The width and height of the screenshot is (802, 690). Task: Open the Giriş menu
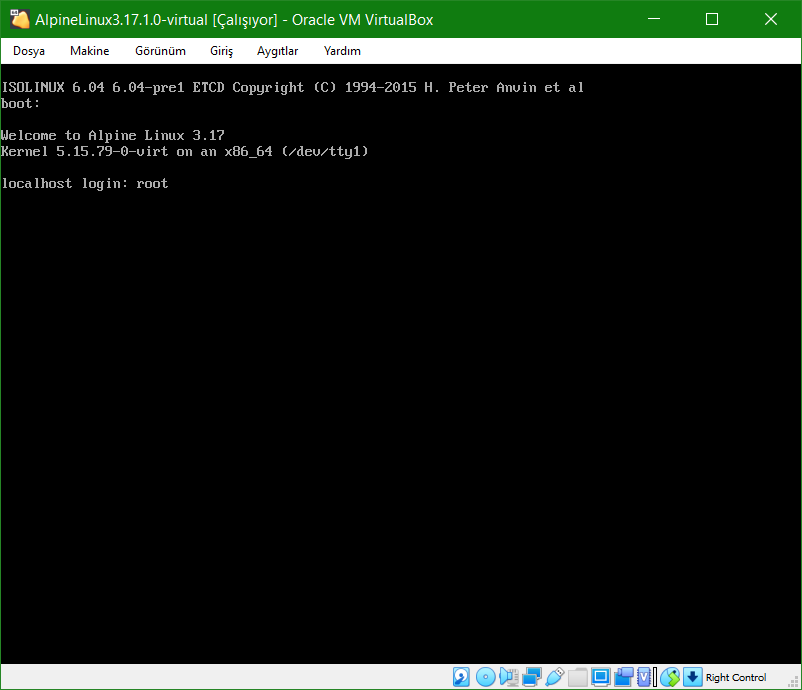pyautogui.click(x=221, y=51)
